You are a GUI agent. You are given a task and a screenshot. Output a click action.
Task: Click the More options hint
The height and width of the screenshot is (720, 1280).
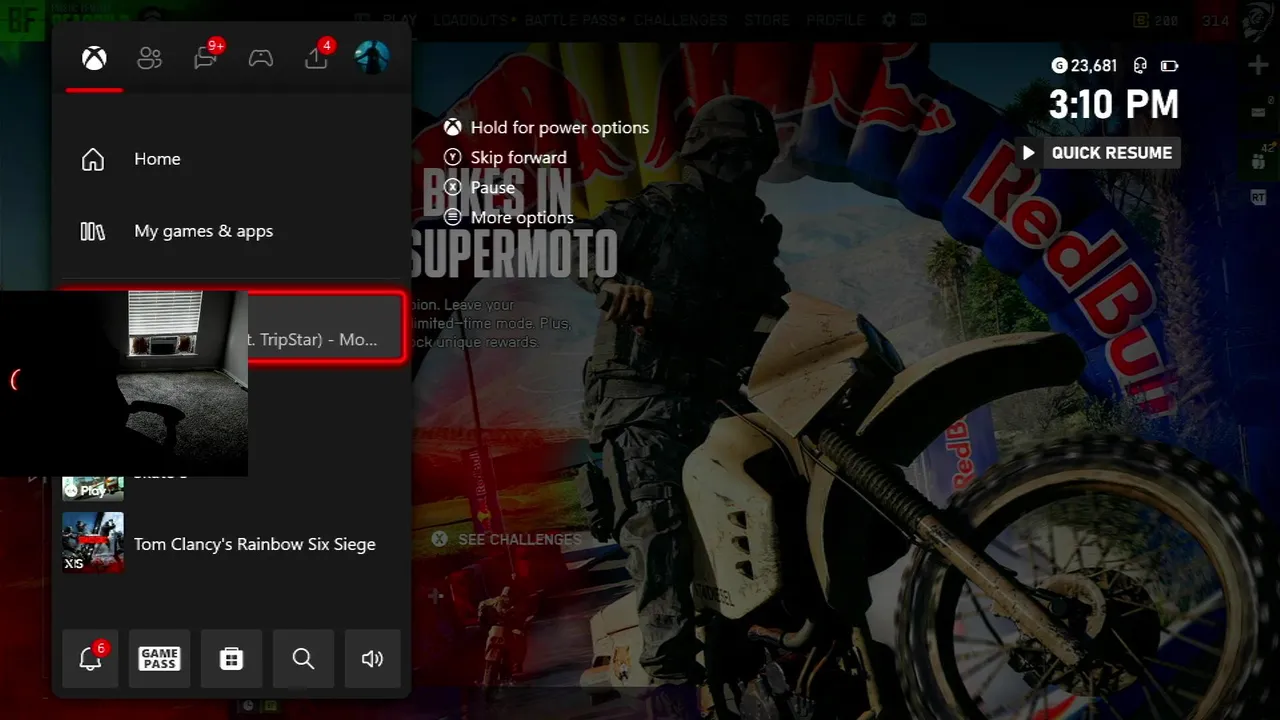[509, 217]
